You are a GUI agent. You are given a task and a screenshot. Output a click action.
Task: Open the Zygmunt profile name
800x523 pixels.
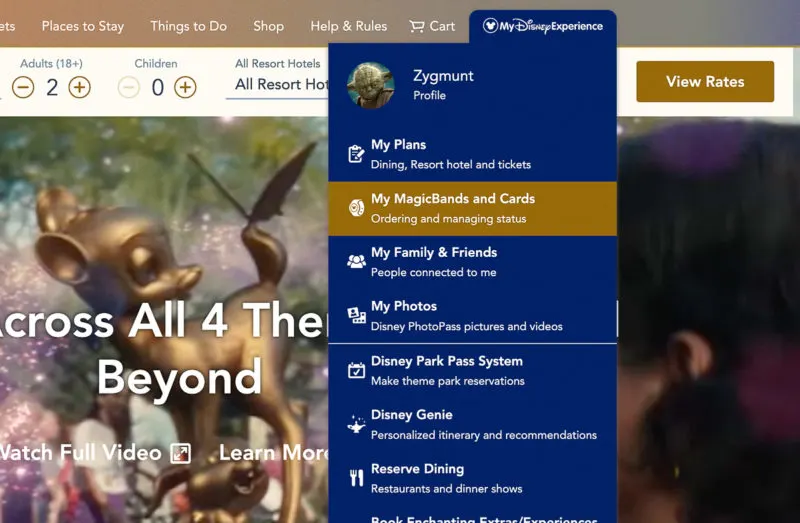coord(443,76)
